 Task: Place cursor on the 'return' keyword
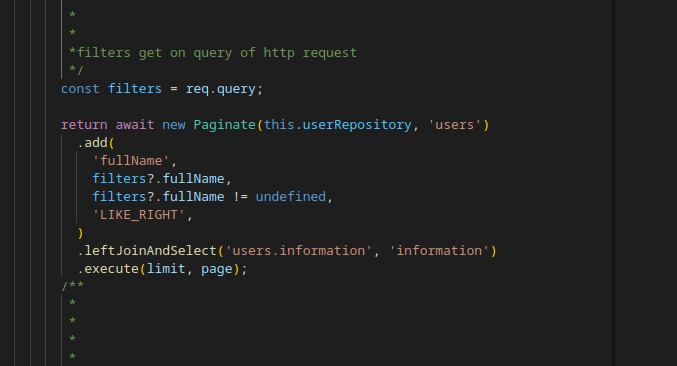tap(84, 125)
